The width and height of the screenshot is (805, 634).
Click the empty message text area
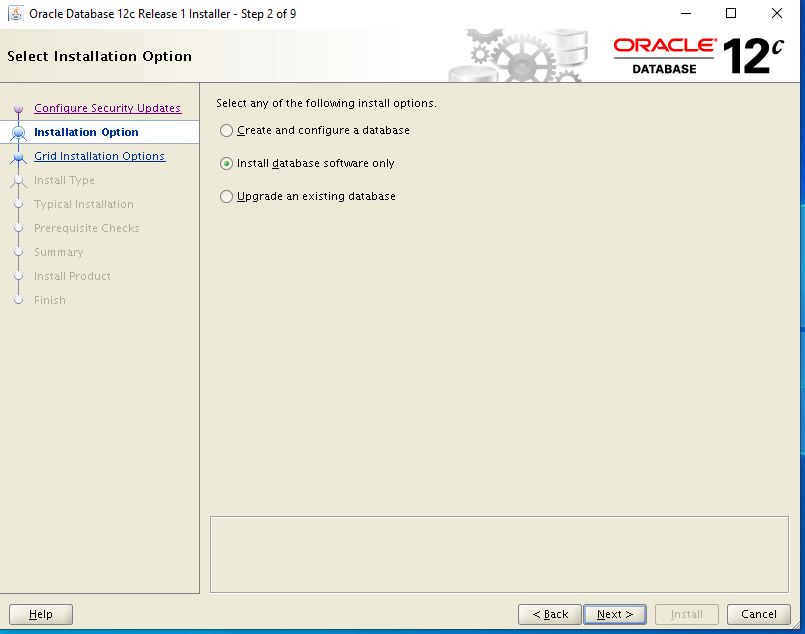pyautogui.click(x=499, y=554)
